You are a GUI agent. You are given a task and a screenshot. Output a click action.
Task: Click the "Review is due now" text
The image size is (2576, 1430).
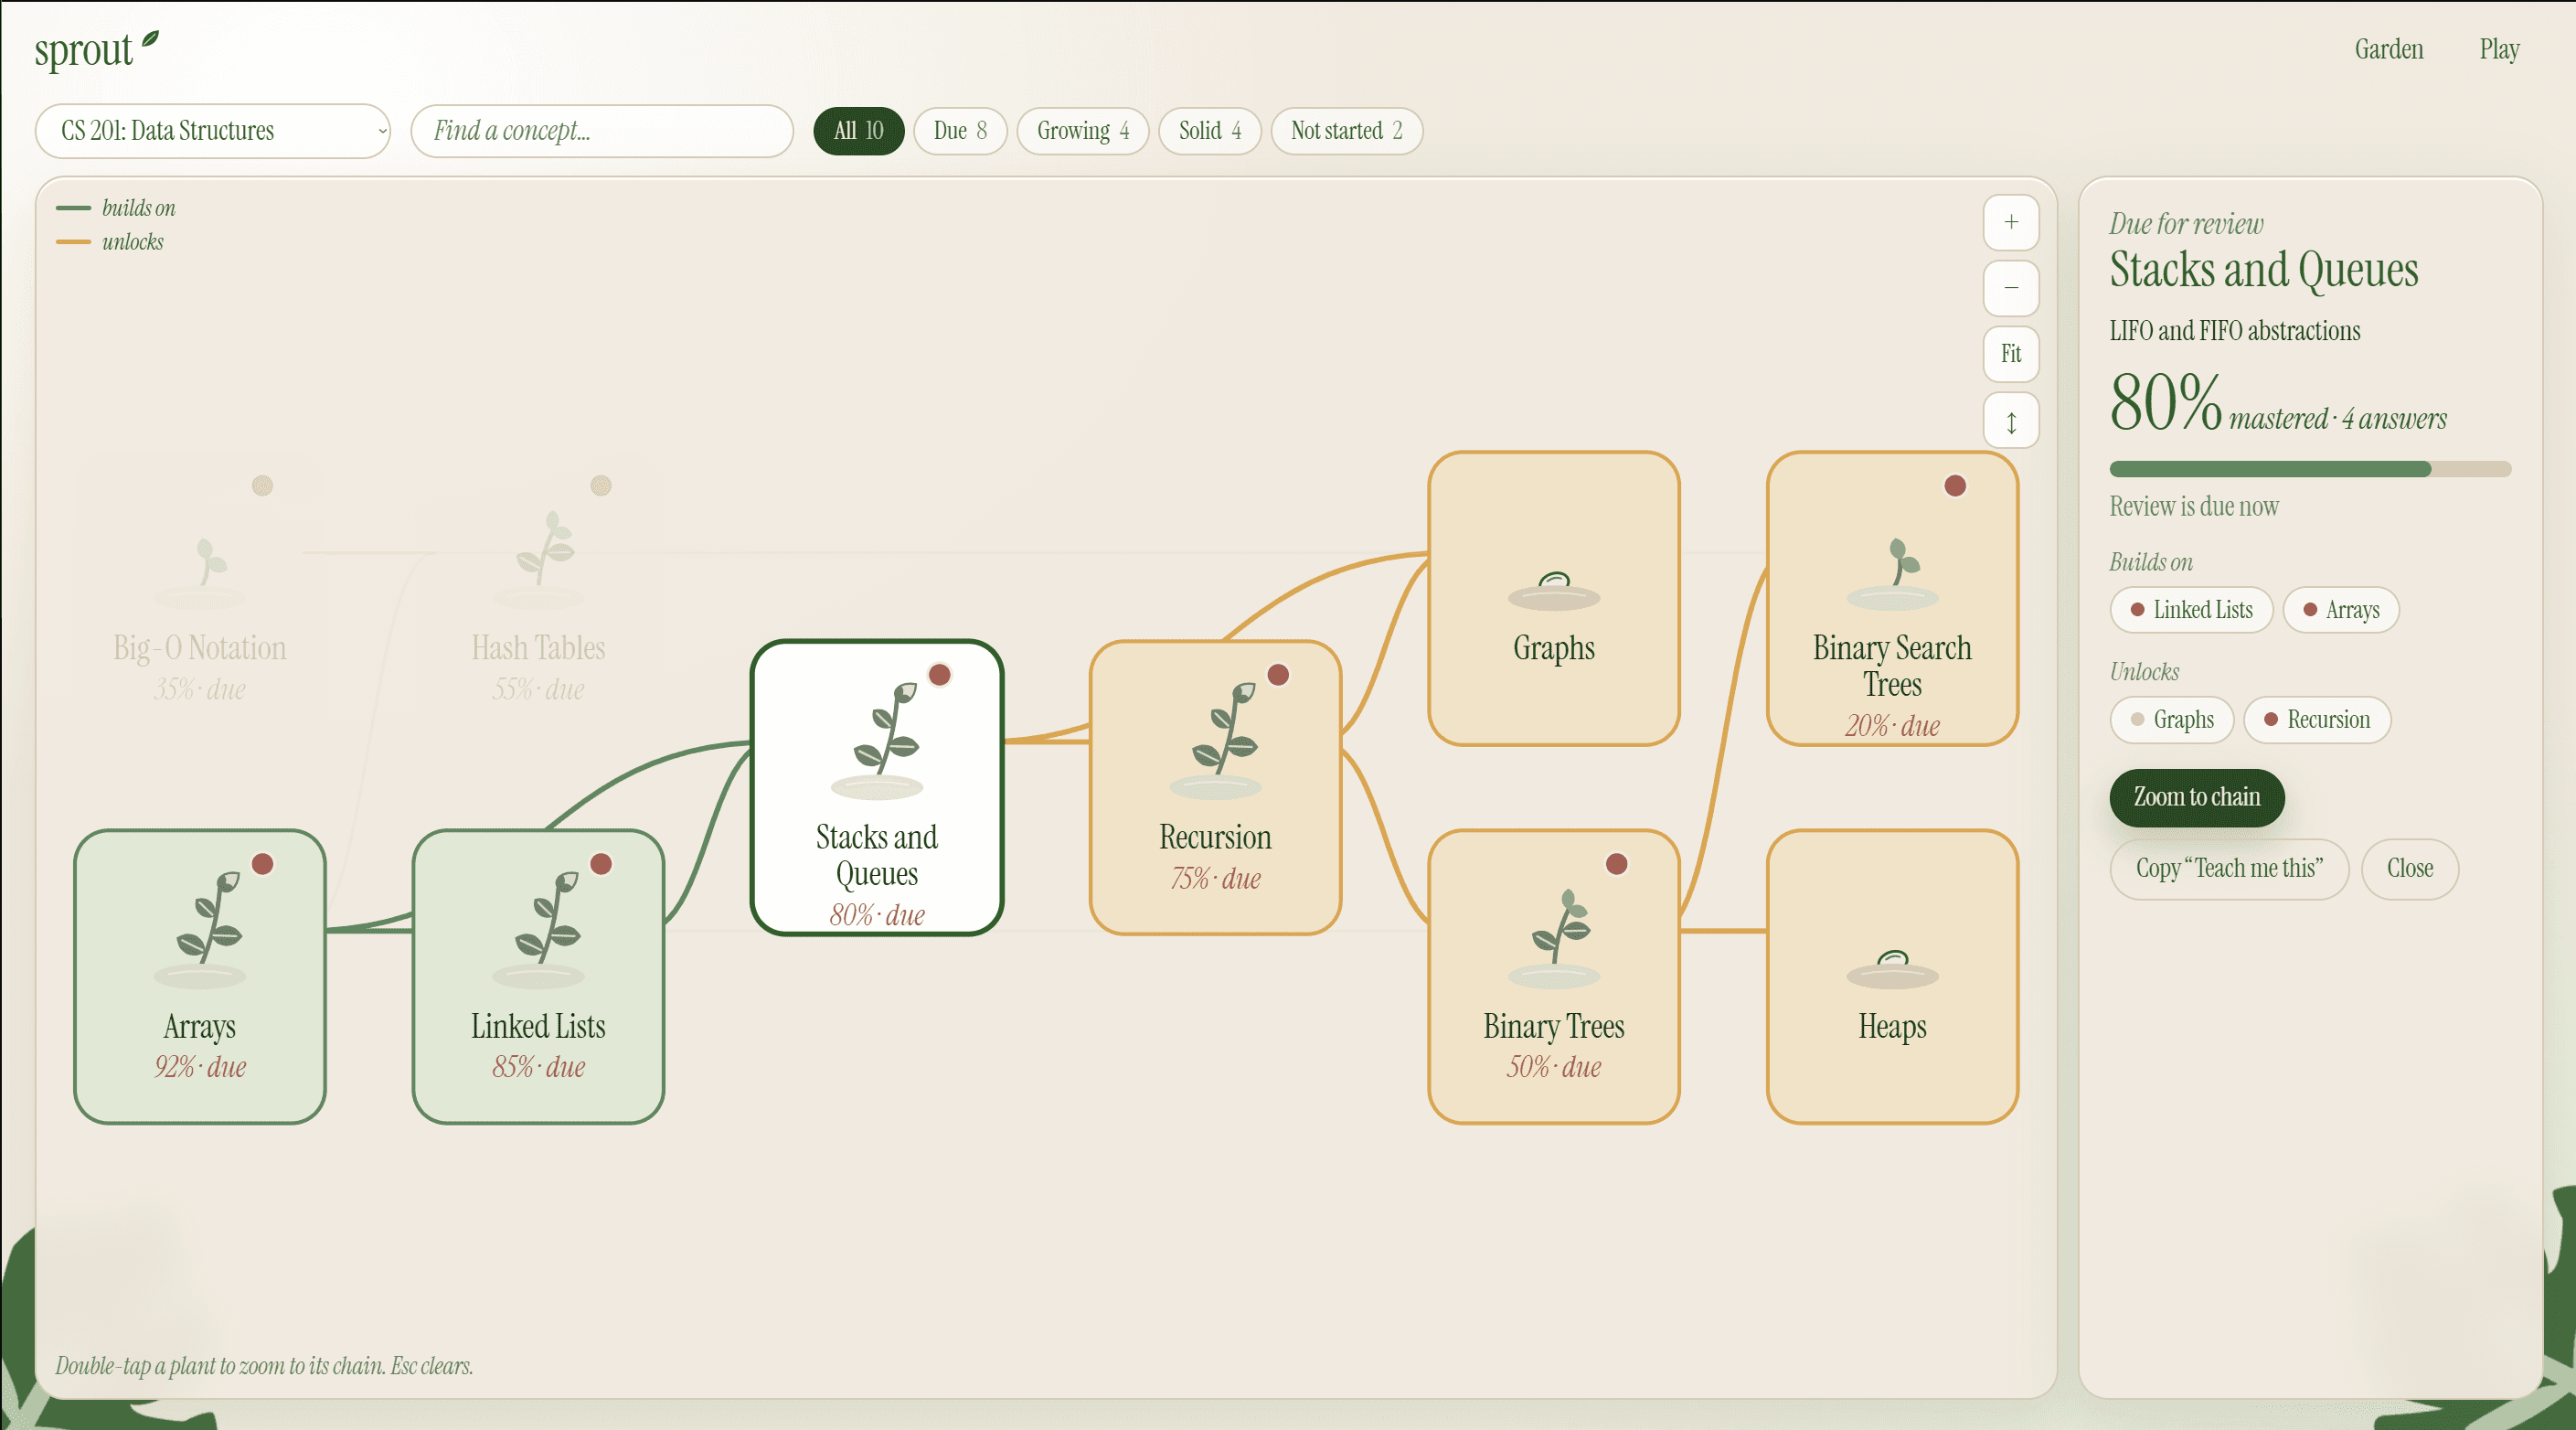point(2194,506)
